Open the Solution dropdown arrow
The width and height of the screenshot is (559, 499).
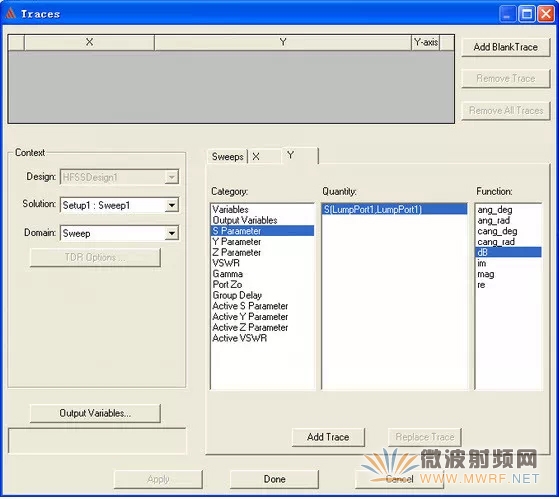pyautogui.click(x=172, y=205)
